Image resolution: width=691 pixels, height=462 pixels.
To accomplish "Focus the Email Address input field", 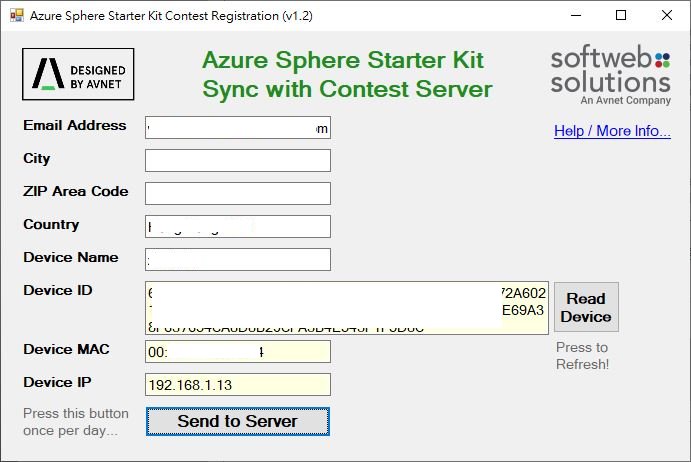I will (238, 128).
